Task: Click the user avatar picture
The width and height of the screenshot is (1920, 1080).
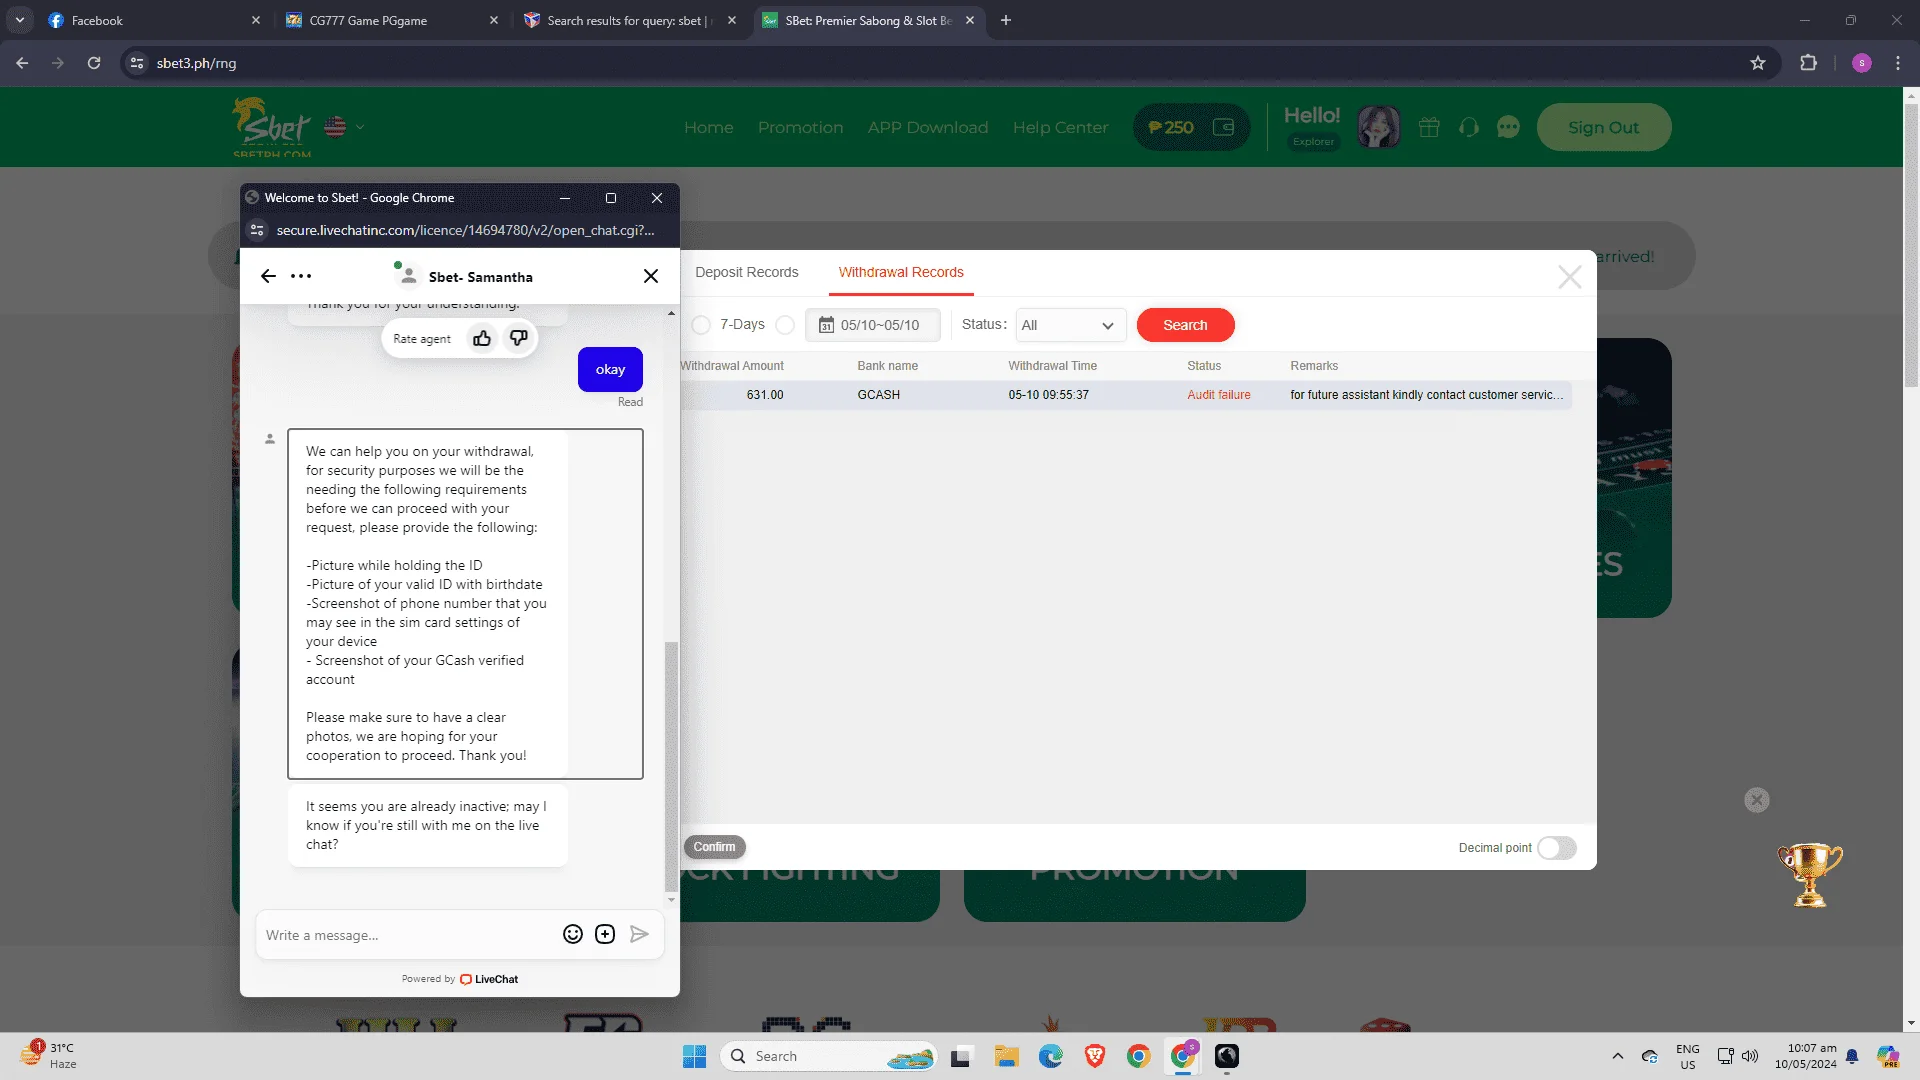Action: [1379, 127]
